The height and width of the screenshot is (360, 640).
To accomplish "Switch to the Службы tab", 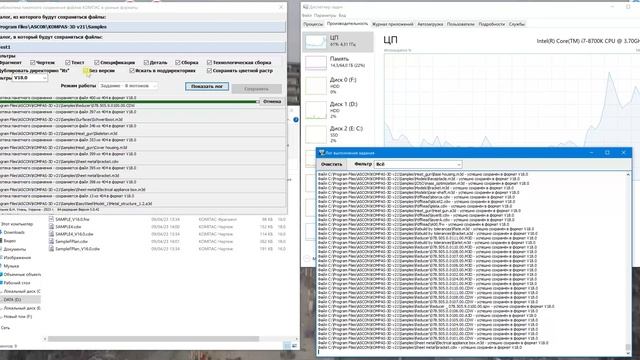I will pyautogui.click(x=517, y=24).
